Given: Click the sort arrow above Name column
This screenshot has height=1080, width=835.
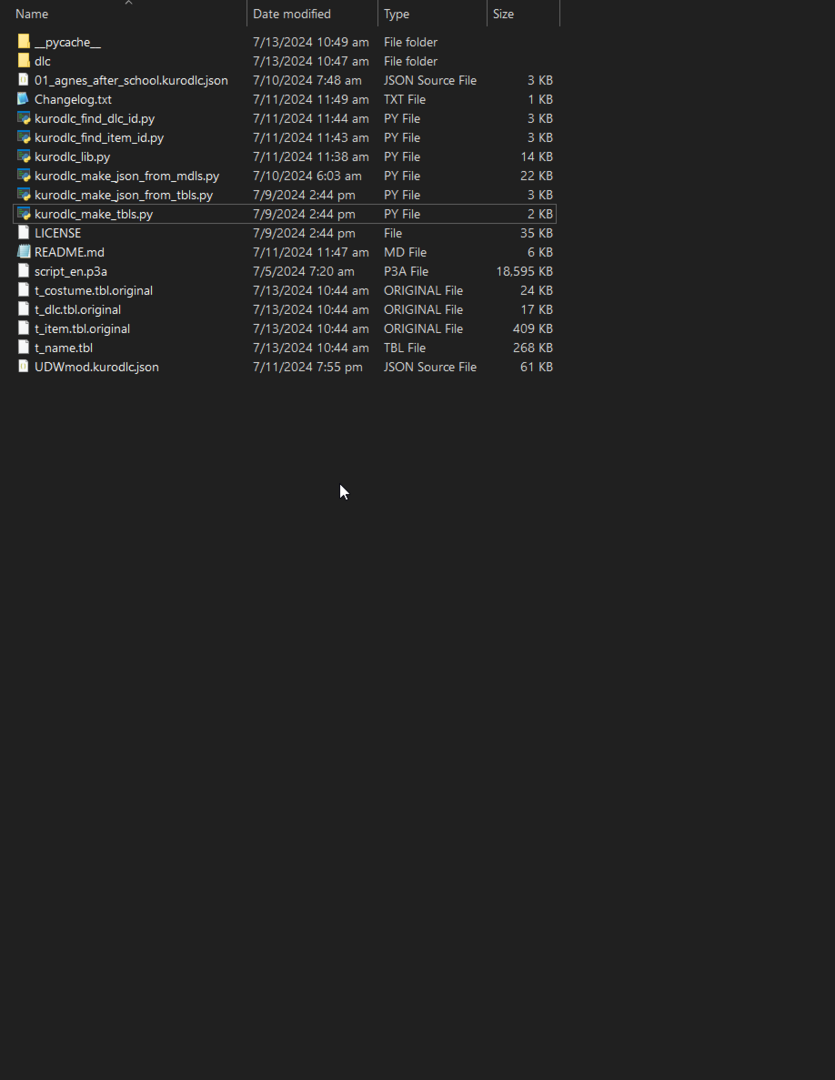Looking at the screenshot, I should [x=128, y=3].
